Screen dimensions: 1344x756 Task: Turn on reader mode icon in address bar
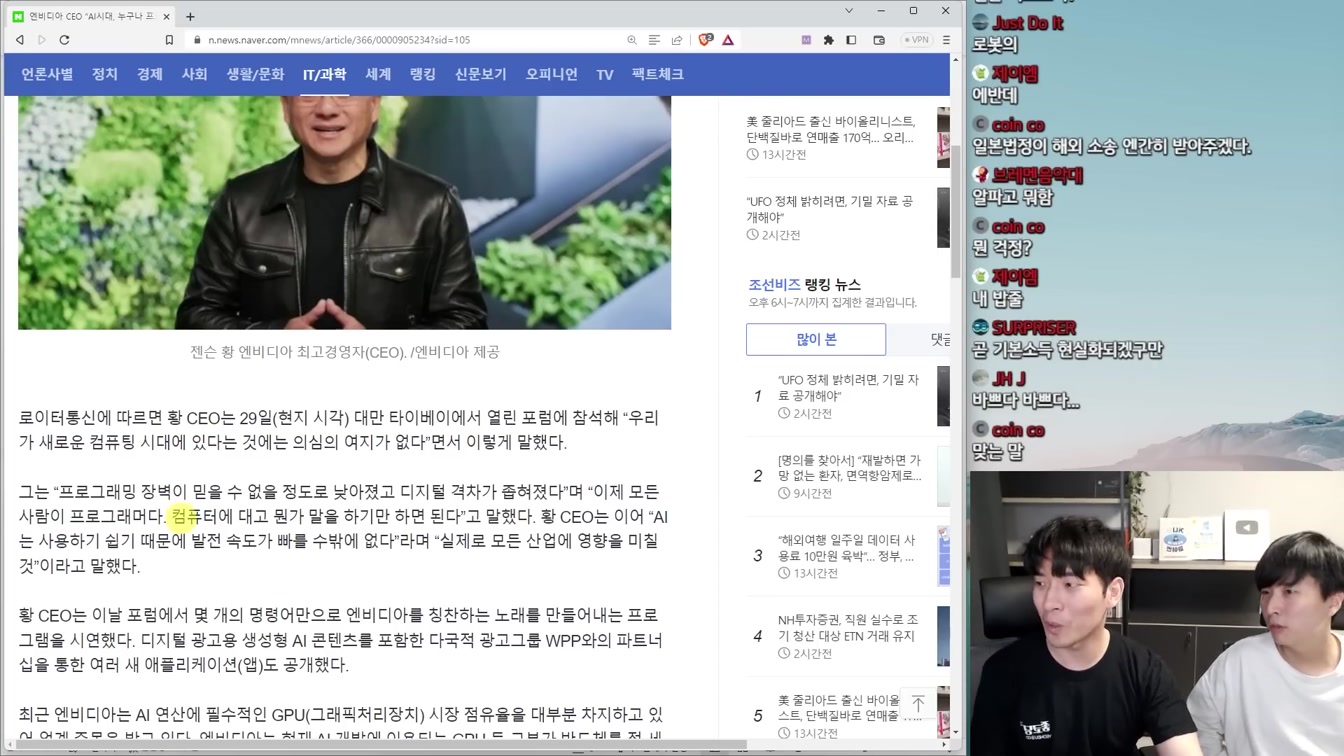(654, 40)
